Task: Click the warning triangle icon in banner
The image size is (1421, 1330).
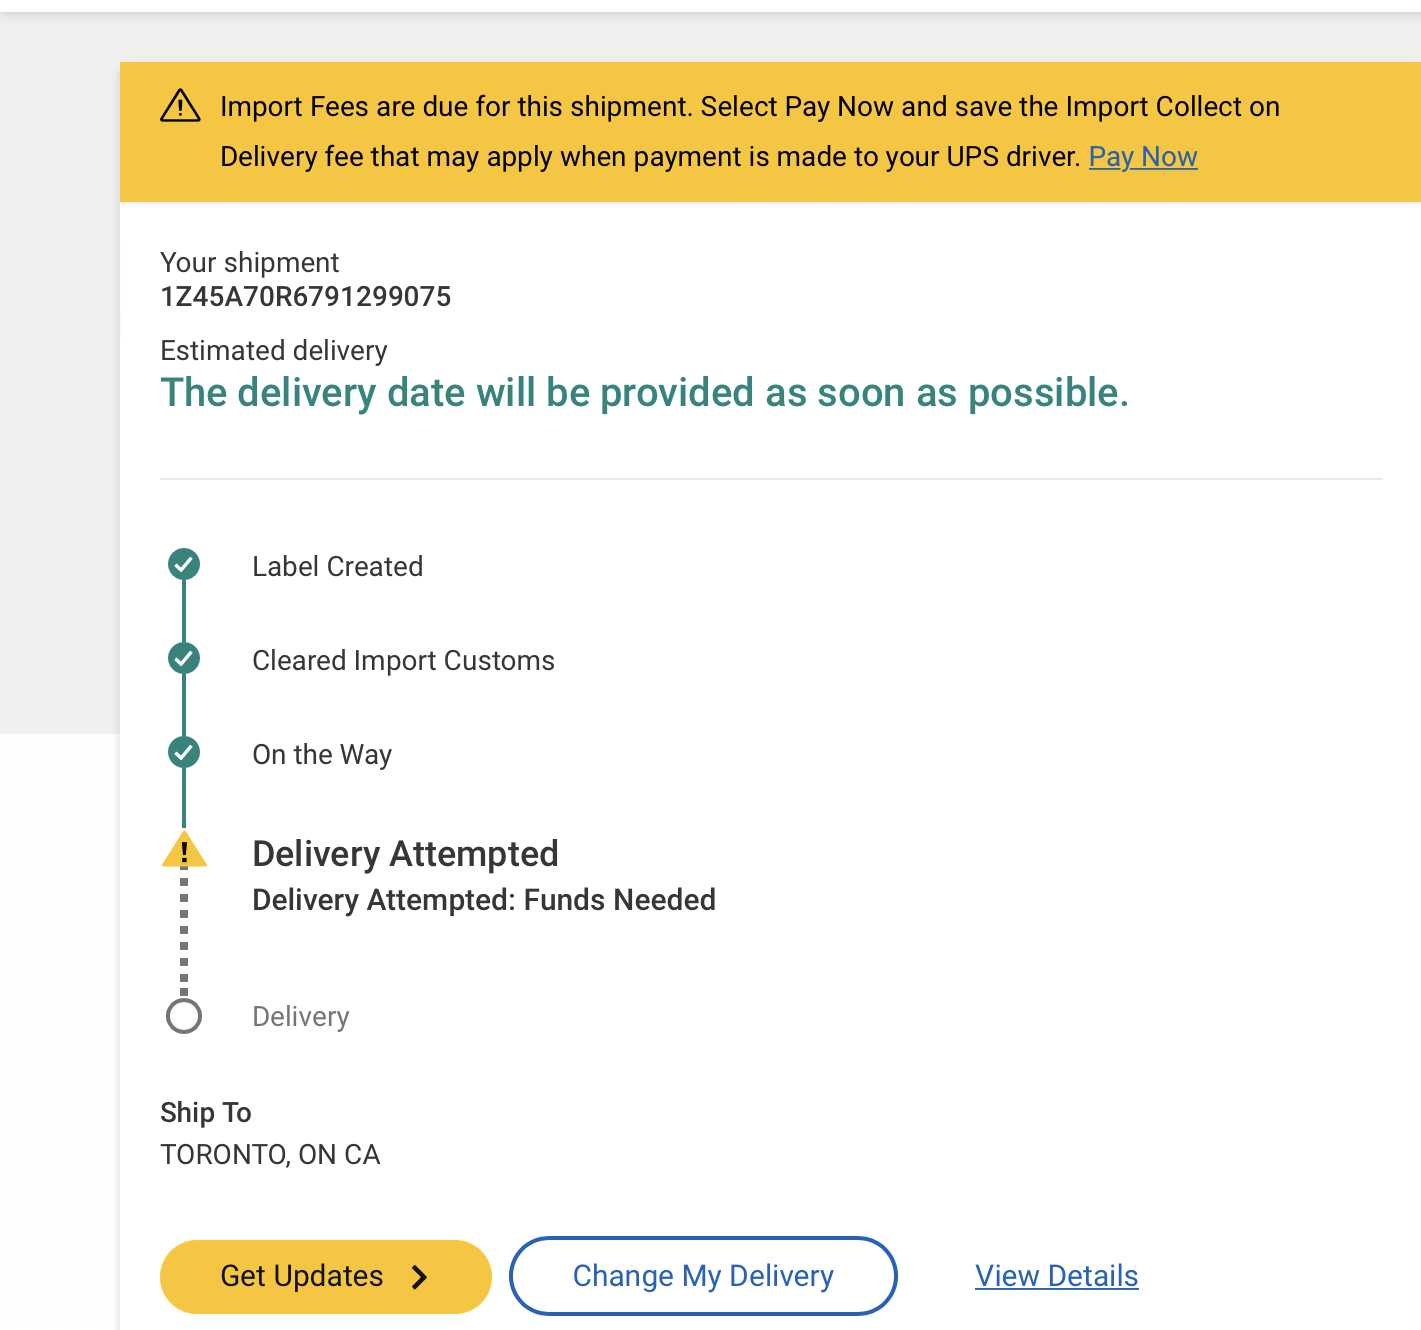Action: [x=180, y=106]
